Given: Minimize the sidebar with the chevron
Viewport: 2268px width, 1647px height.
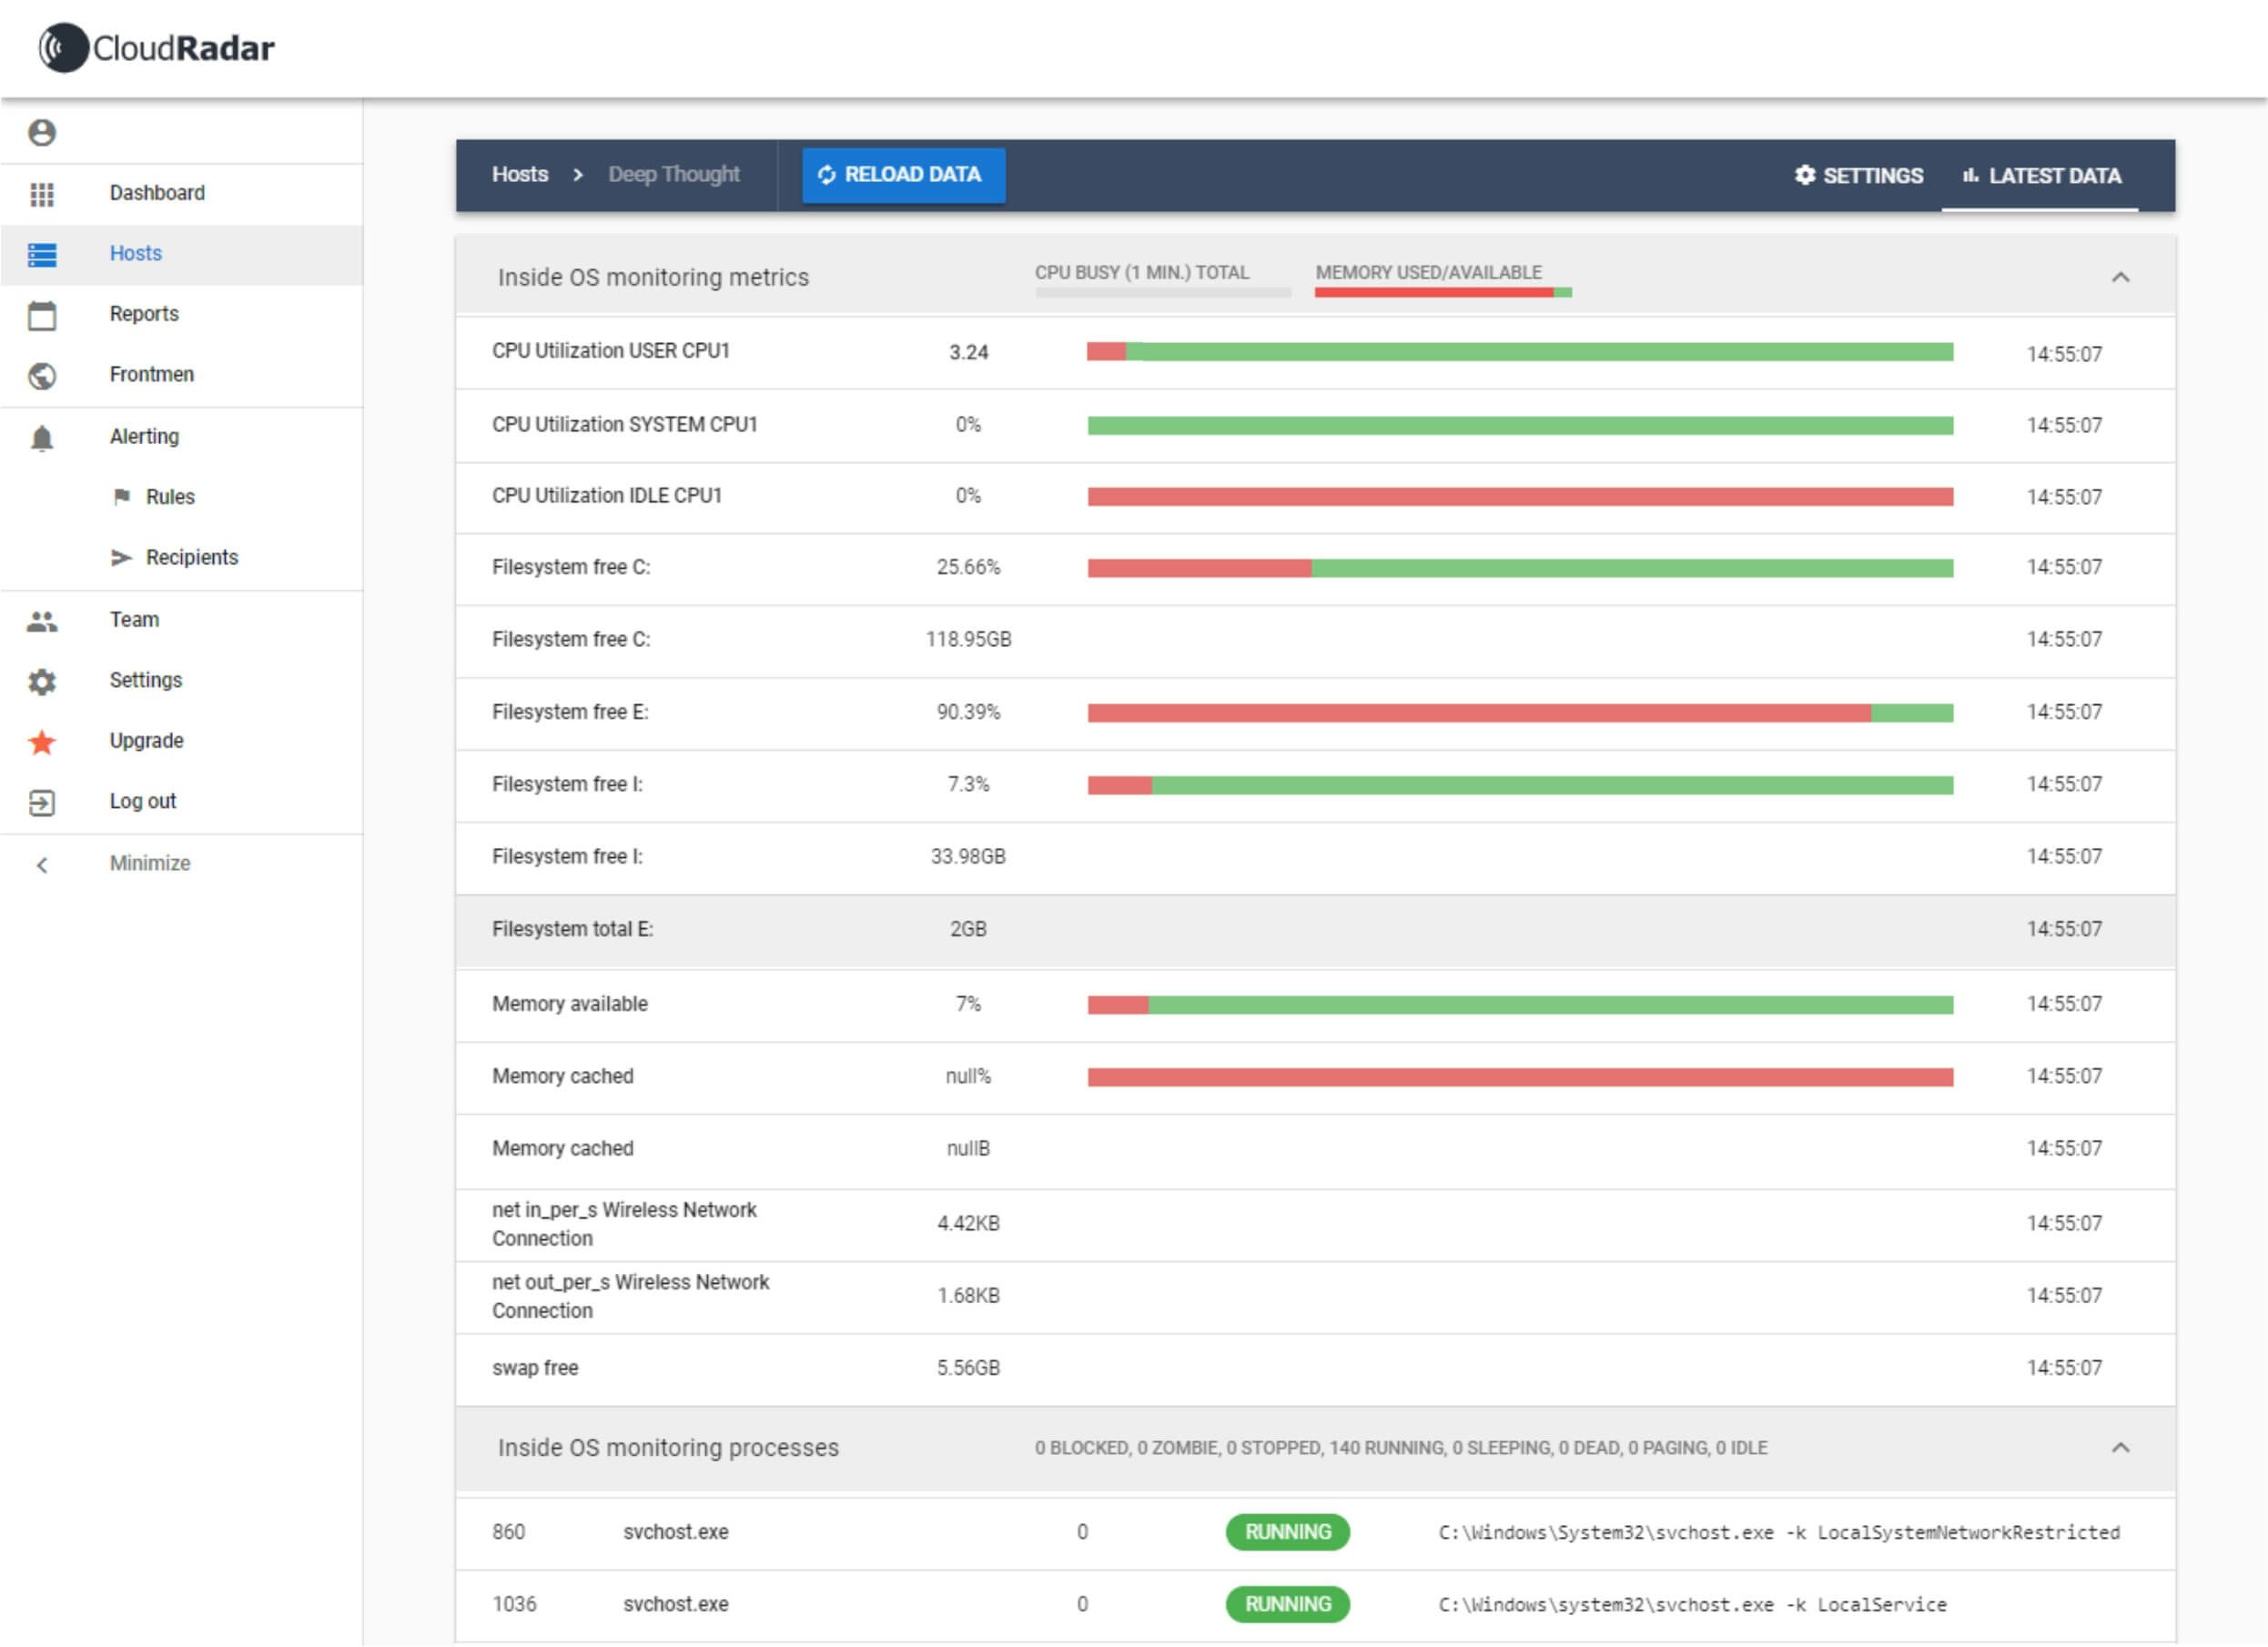Looking at the screenshot, I should click(x=42, y=865).
